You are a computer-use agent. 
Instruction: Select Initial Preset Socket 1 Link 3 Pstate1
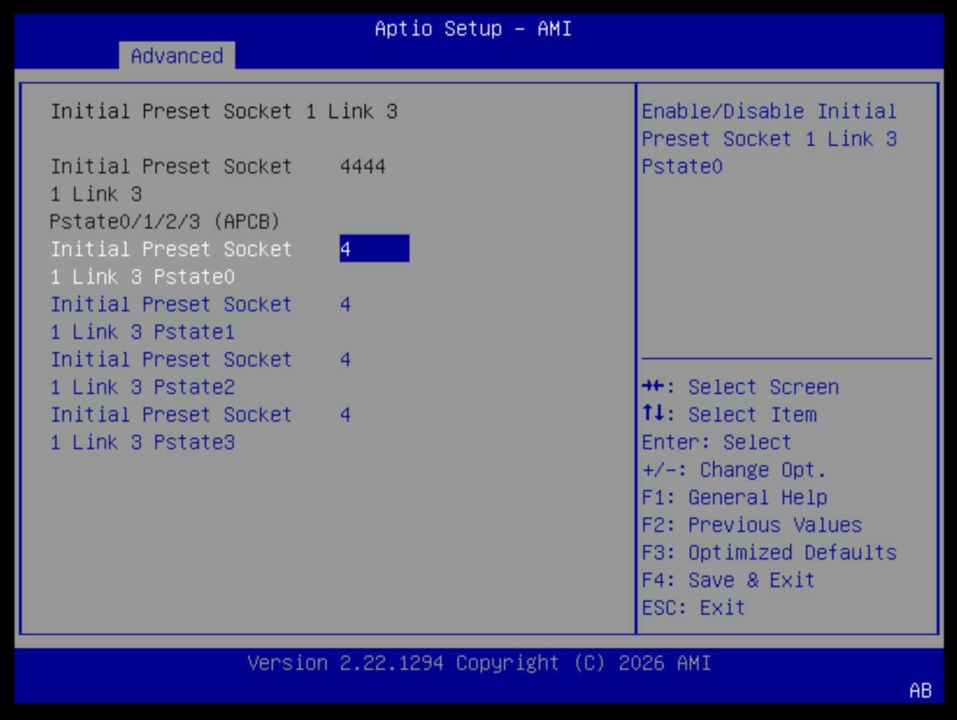172,318
